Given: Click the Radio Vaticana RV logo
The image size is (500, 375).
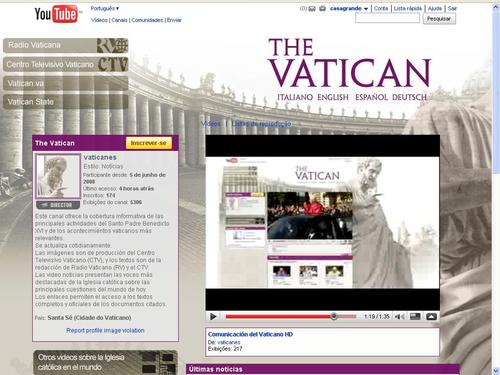Looking at the screenshot, I should 112,46.
